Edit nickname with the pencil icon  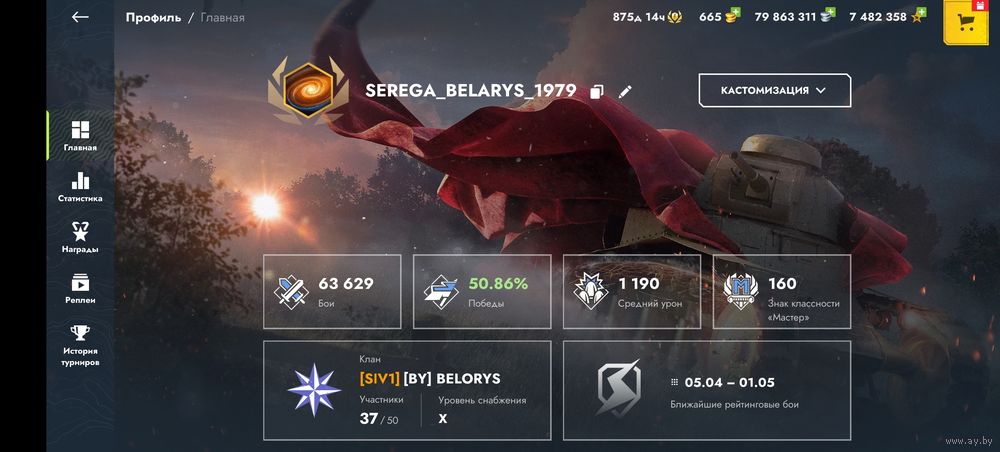point(625,91)
